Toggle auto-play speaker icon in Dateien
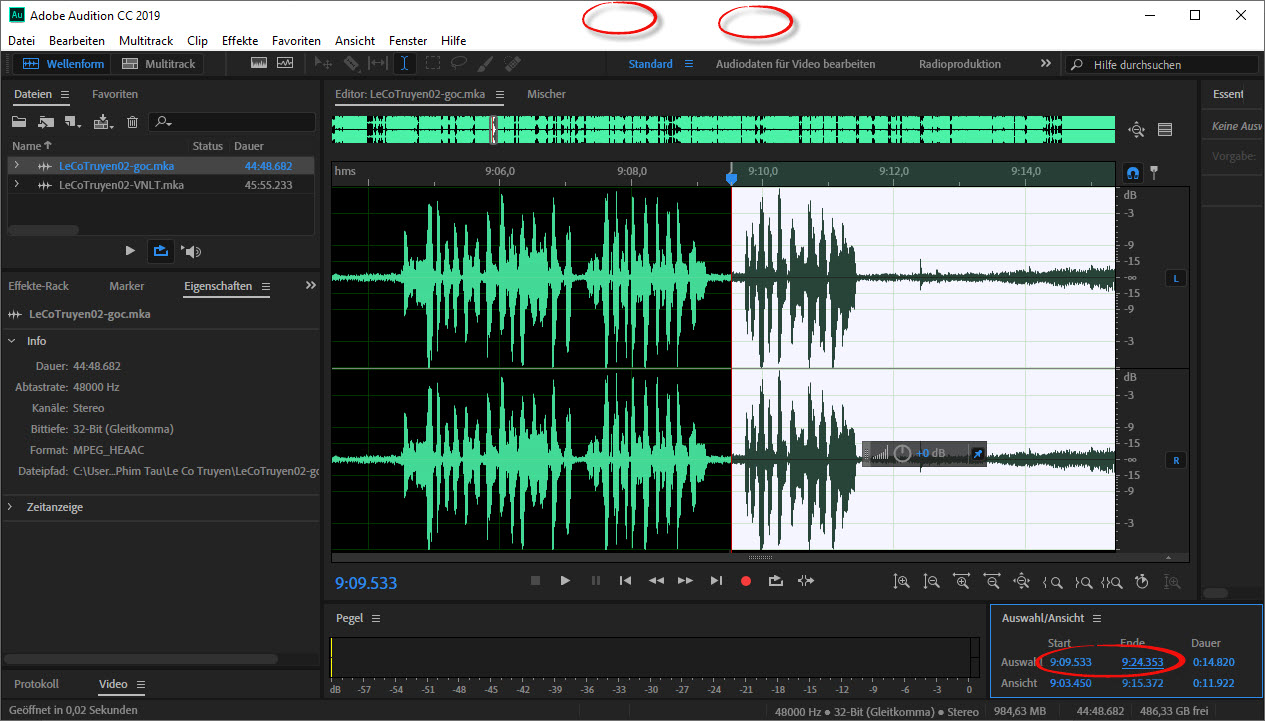The image size is (1265, 721). click(192, 250)
